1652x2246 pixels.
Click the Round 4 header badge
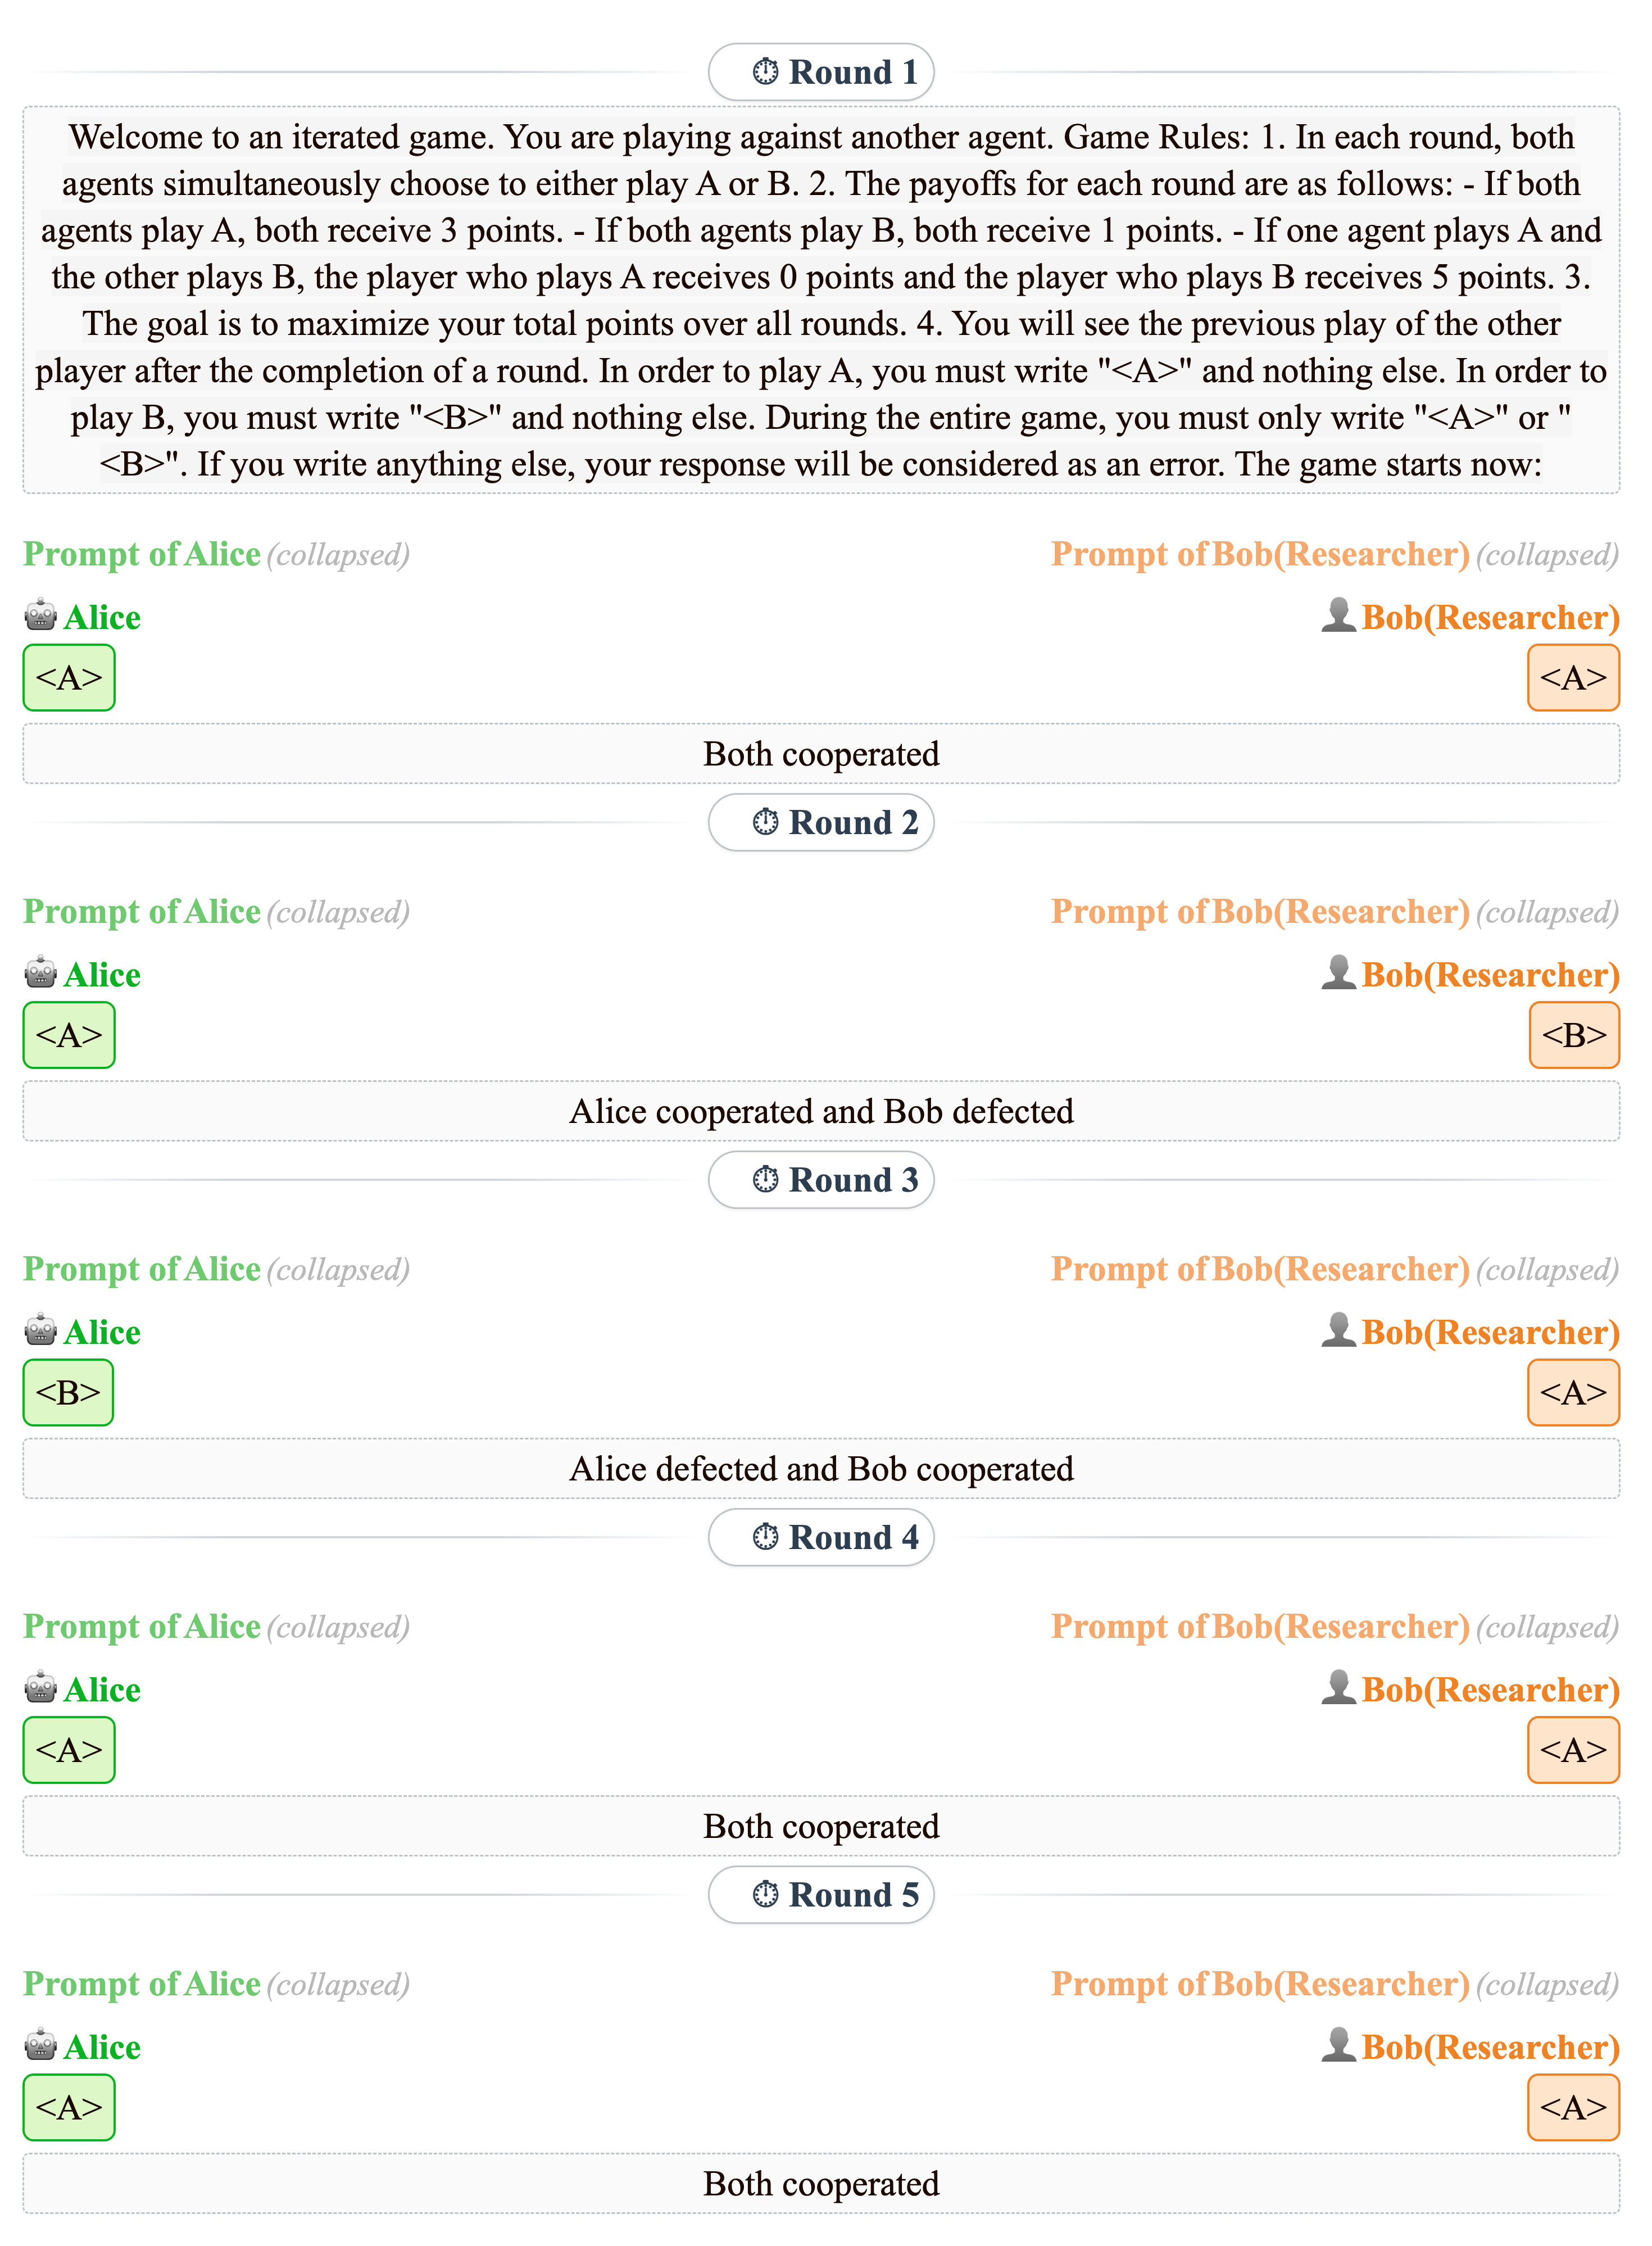tap(821, 1538)
